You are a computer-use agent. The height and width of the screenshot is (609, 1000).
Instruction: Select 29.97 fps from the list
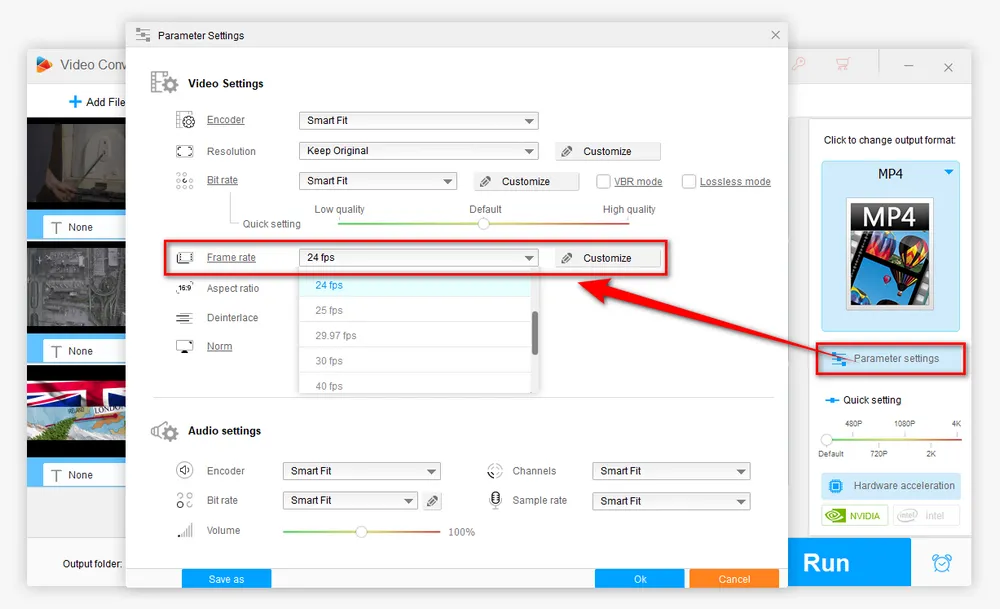click(336, 336)
